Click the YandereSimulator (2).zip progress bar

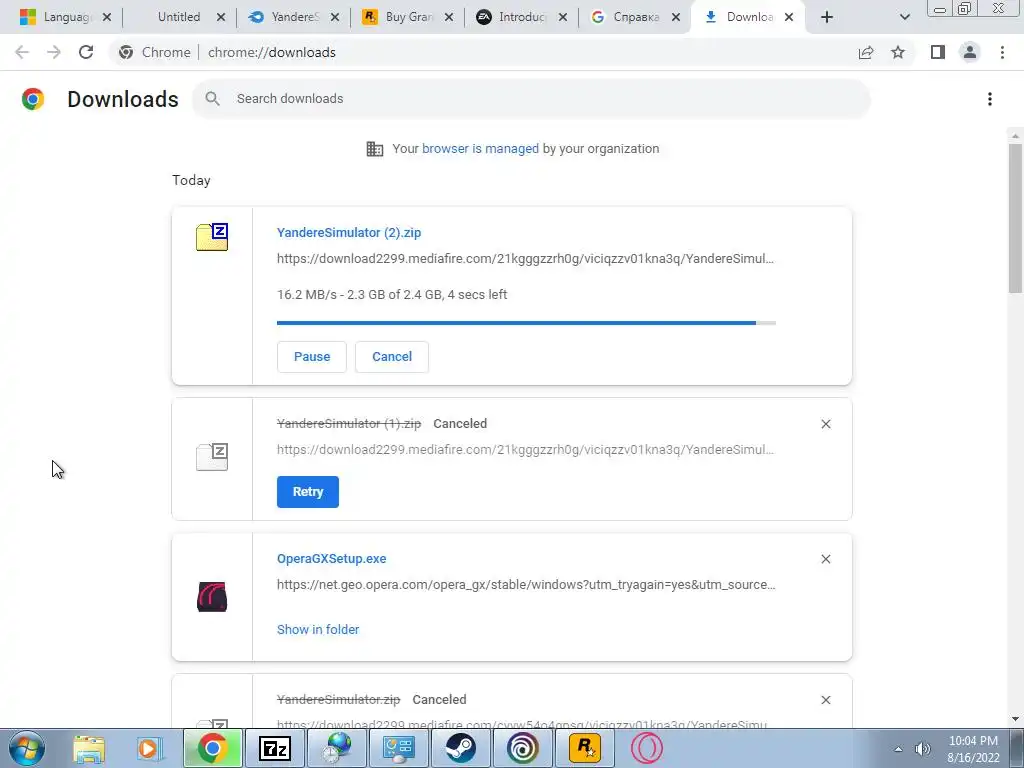526,323
